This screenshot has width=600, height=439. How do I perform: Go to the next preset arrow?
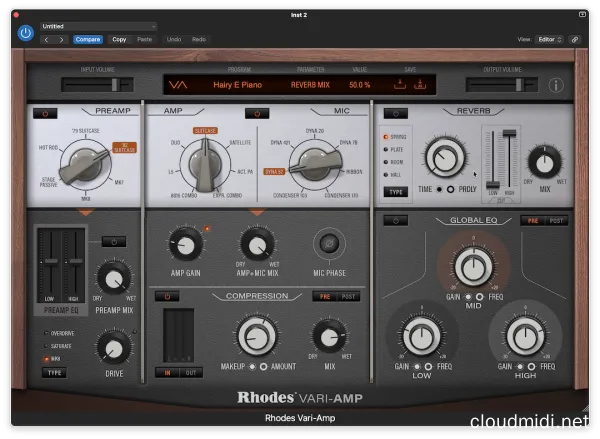[x=61, y=39]
